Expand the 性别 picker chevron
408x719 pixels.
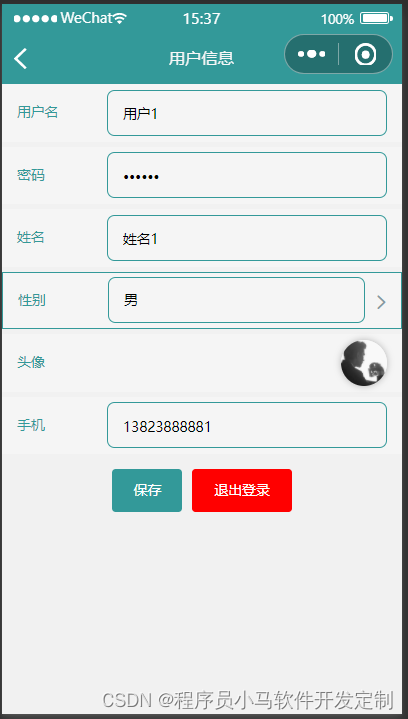click(381, 302)
